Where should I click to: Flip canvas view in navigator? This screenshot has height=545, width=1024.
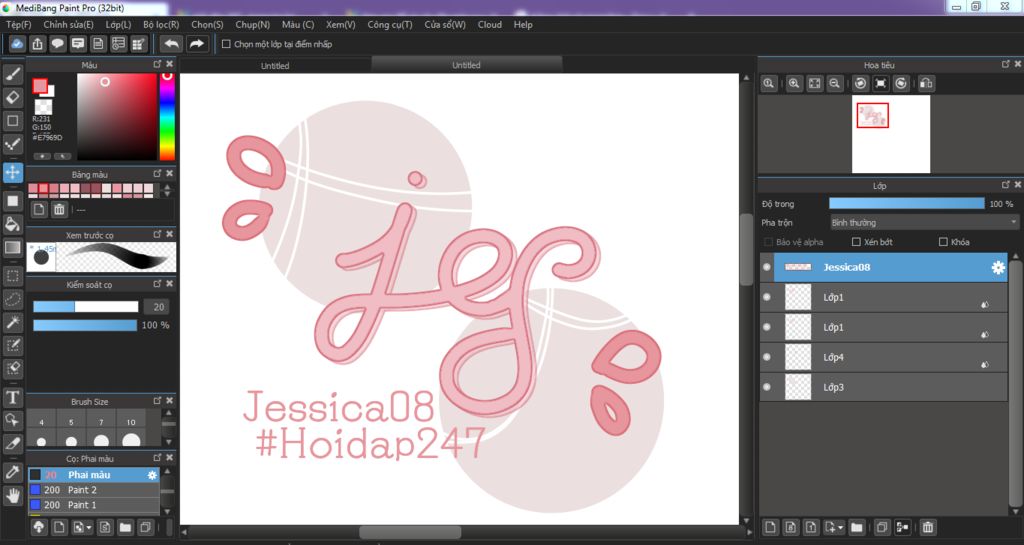925,84
